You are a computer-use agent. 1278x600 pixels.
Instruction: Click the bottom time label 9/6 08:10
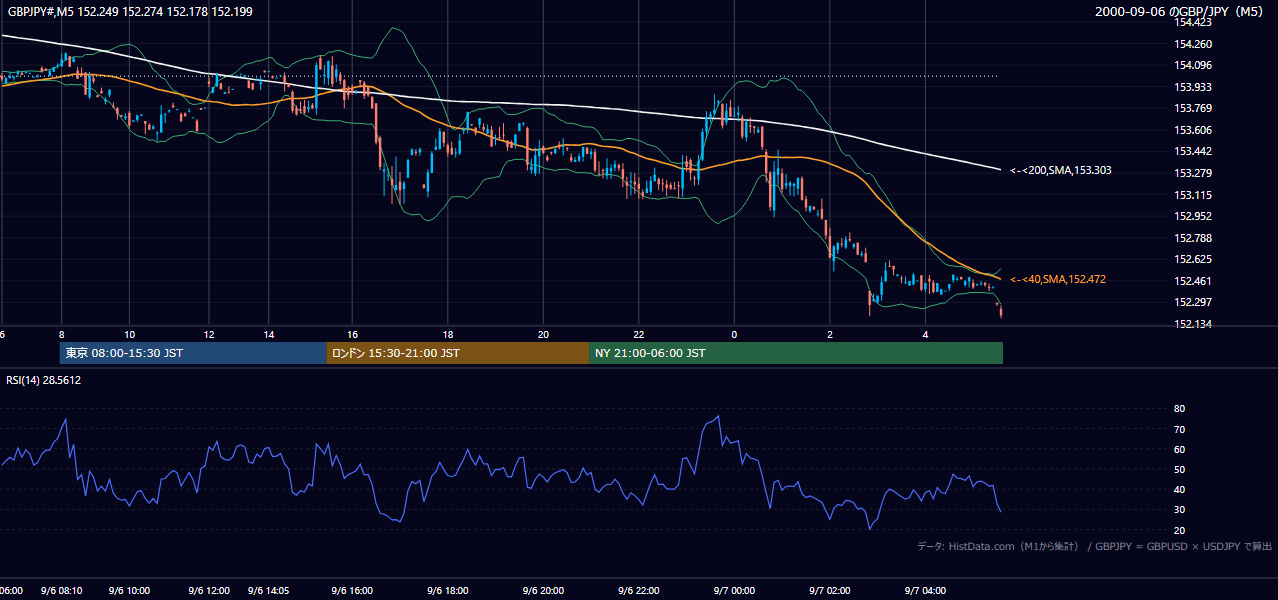[x=61, y=591]
